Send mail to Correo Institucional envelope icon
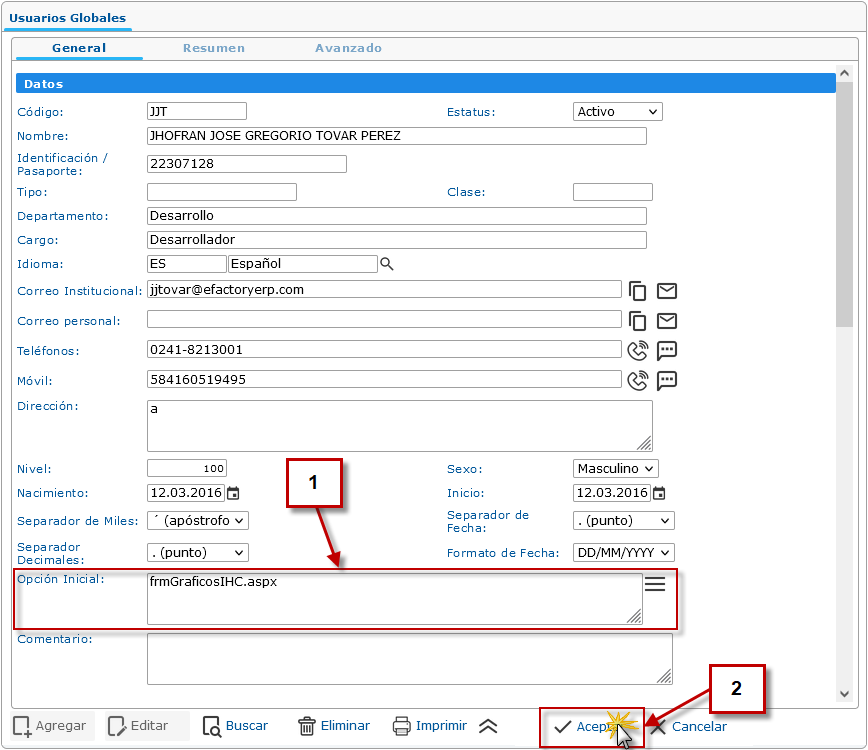The width and height of the screenshot is (868, 750). coord(667,291)
